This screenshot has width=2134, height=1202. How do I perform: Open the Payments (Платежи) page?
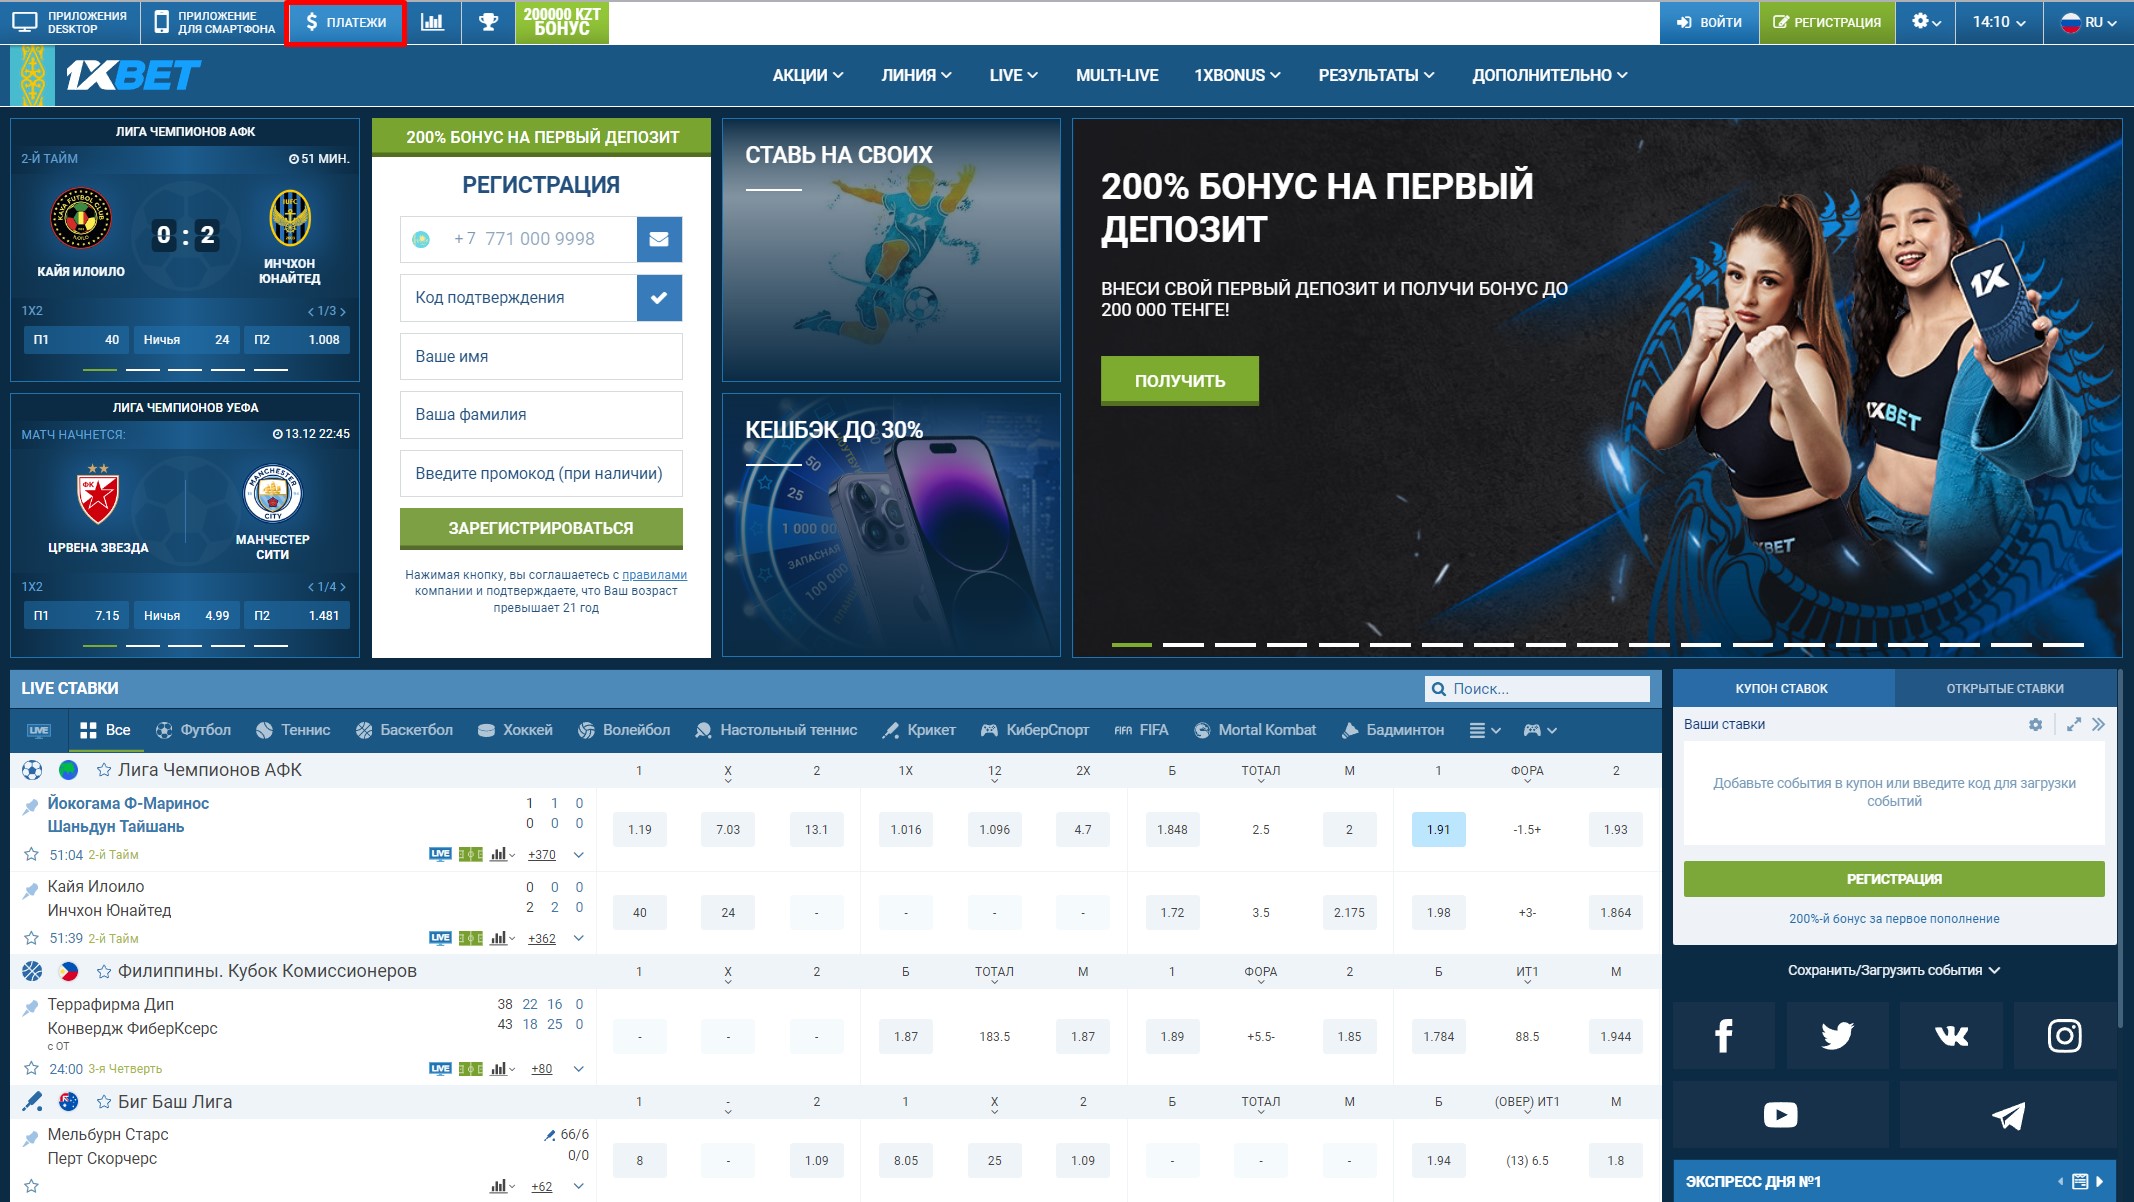click(x=346, y=22)
